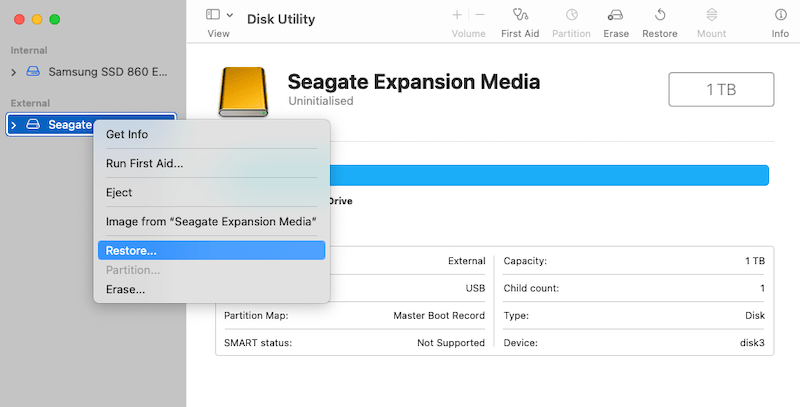
Task: Click the add volume plus icon
Action: click(457, 15)
